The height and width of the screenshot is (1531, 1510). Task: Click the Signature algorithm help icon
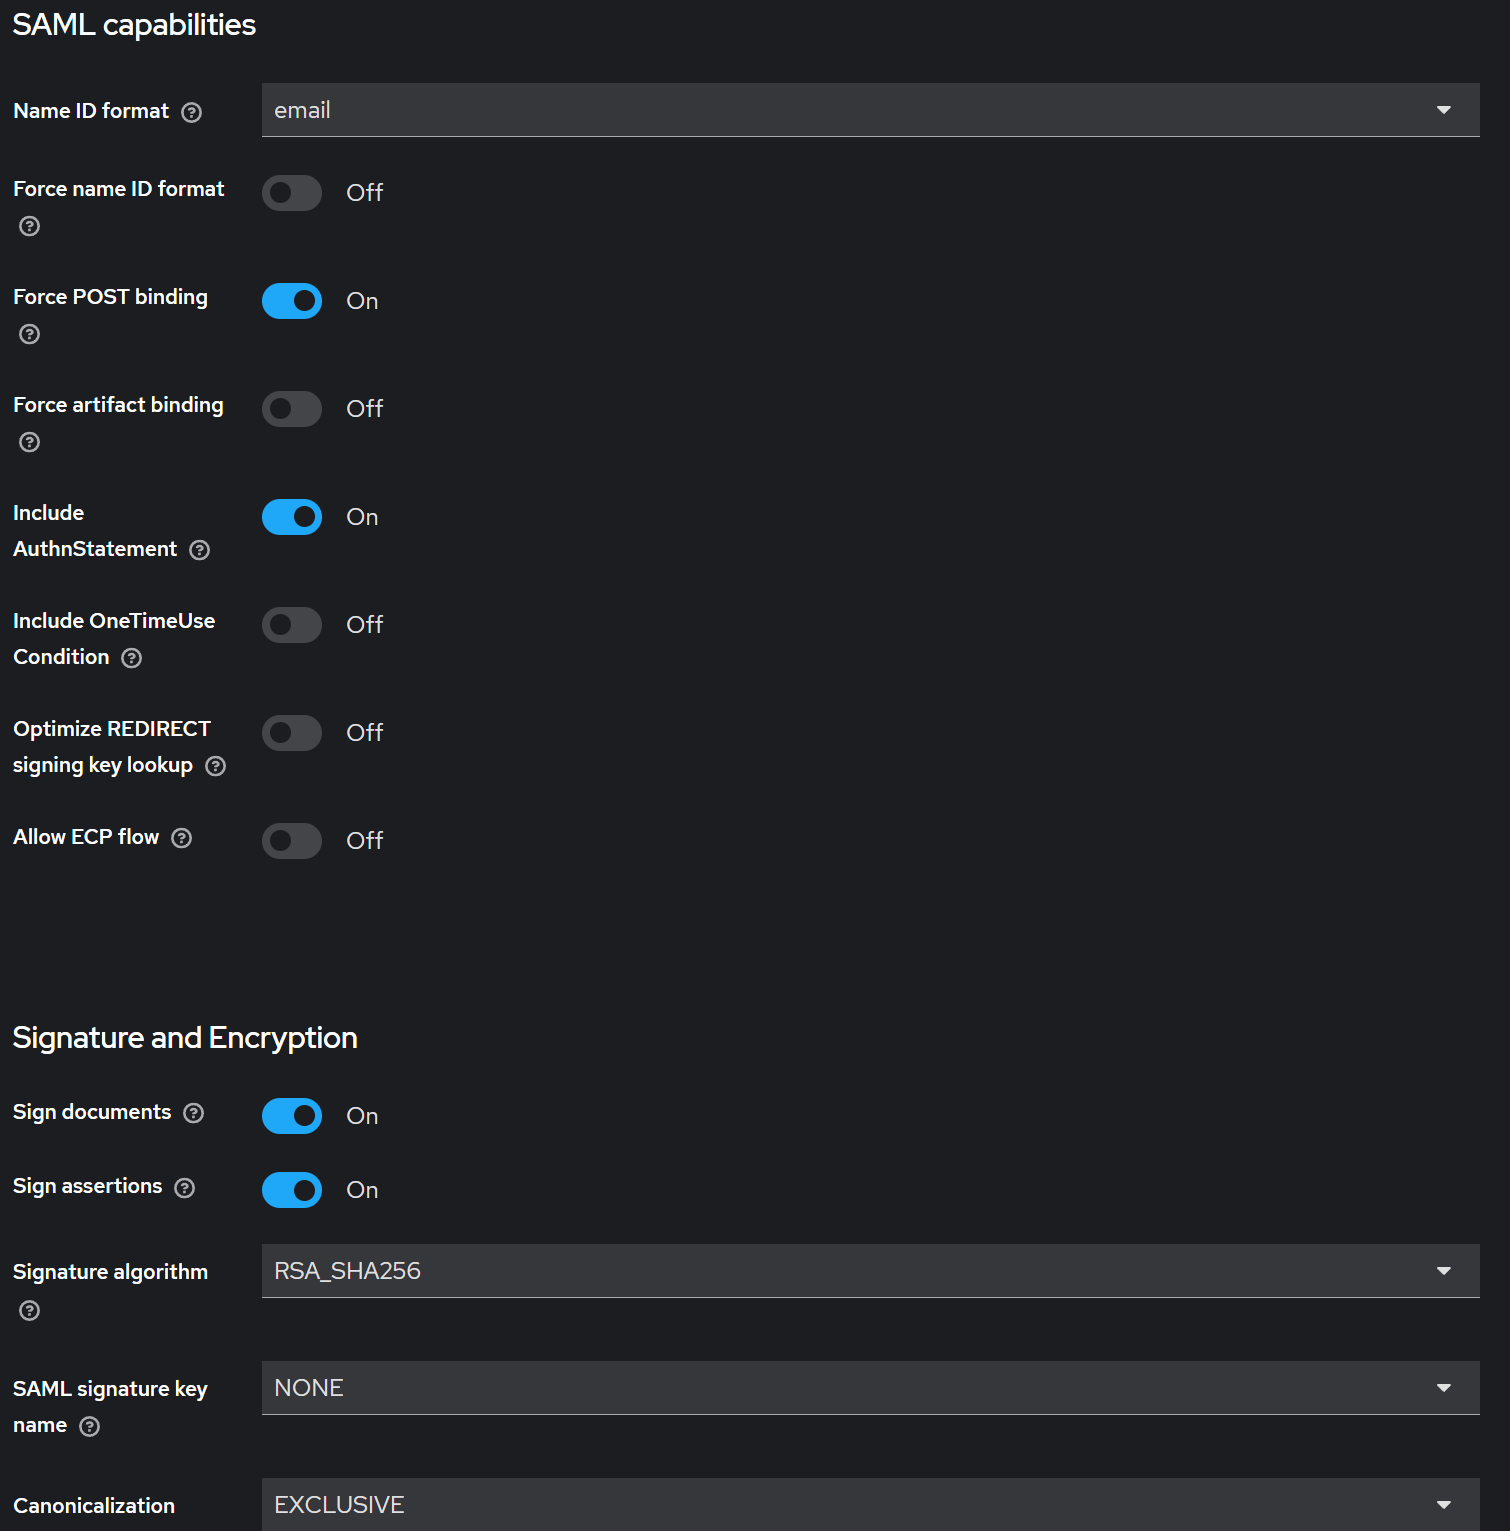29,1311
